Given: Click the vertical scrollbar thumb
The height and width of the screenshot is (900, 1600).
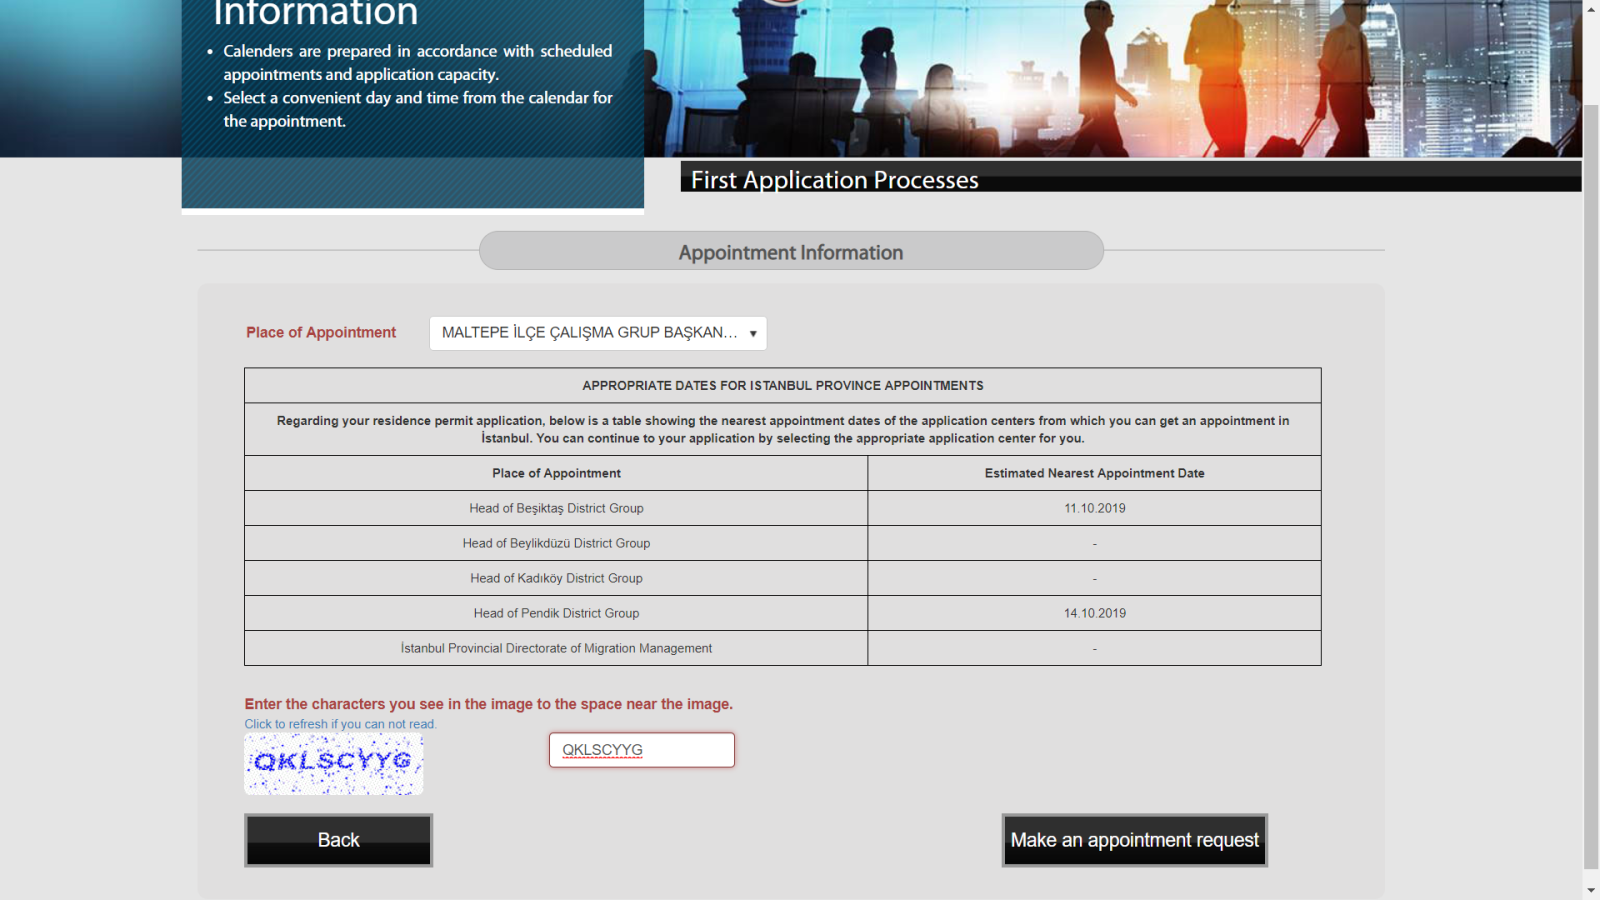Looking at the screenshot, I should (1591, 480).
